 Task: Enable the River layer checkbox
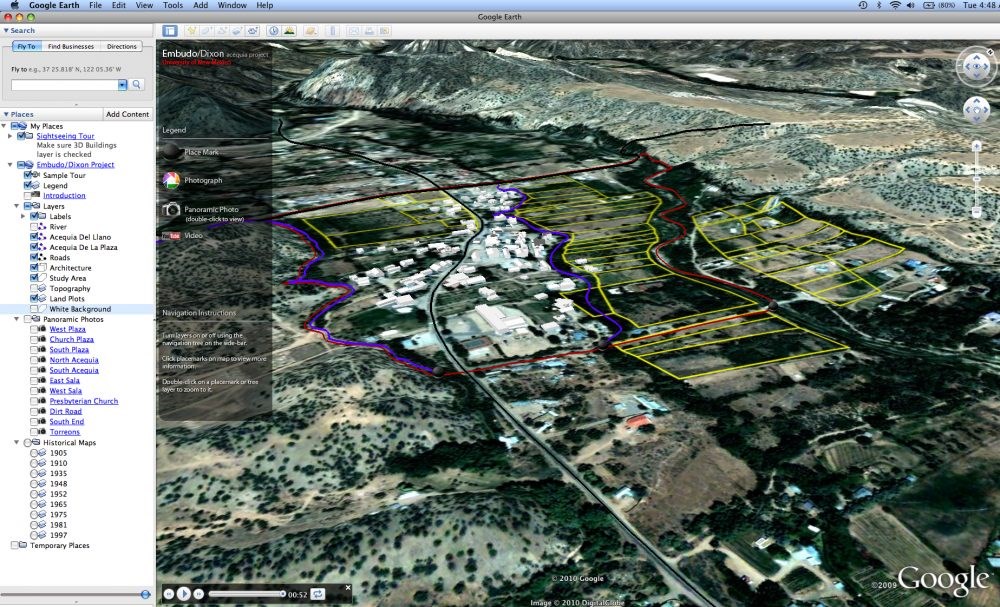click(34, 226)
